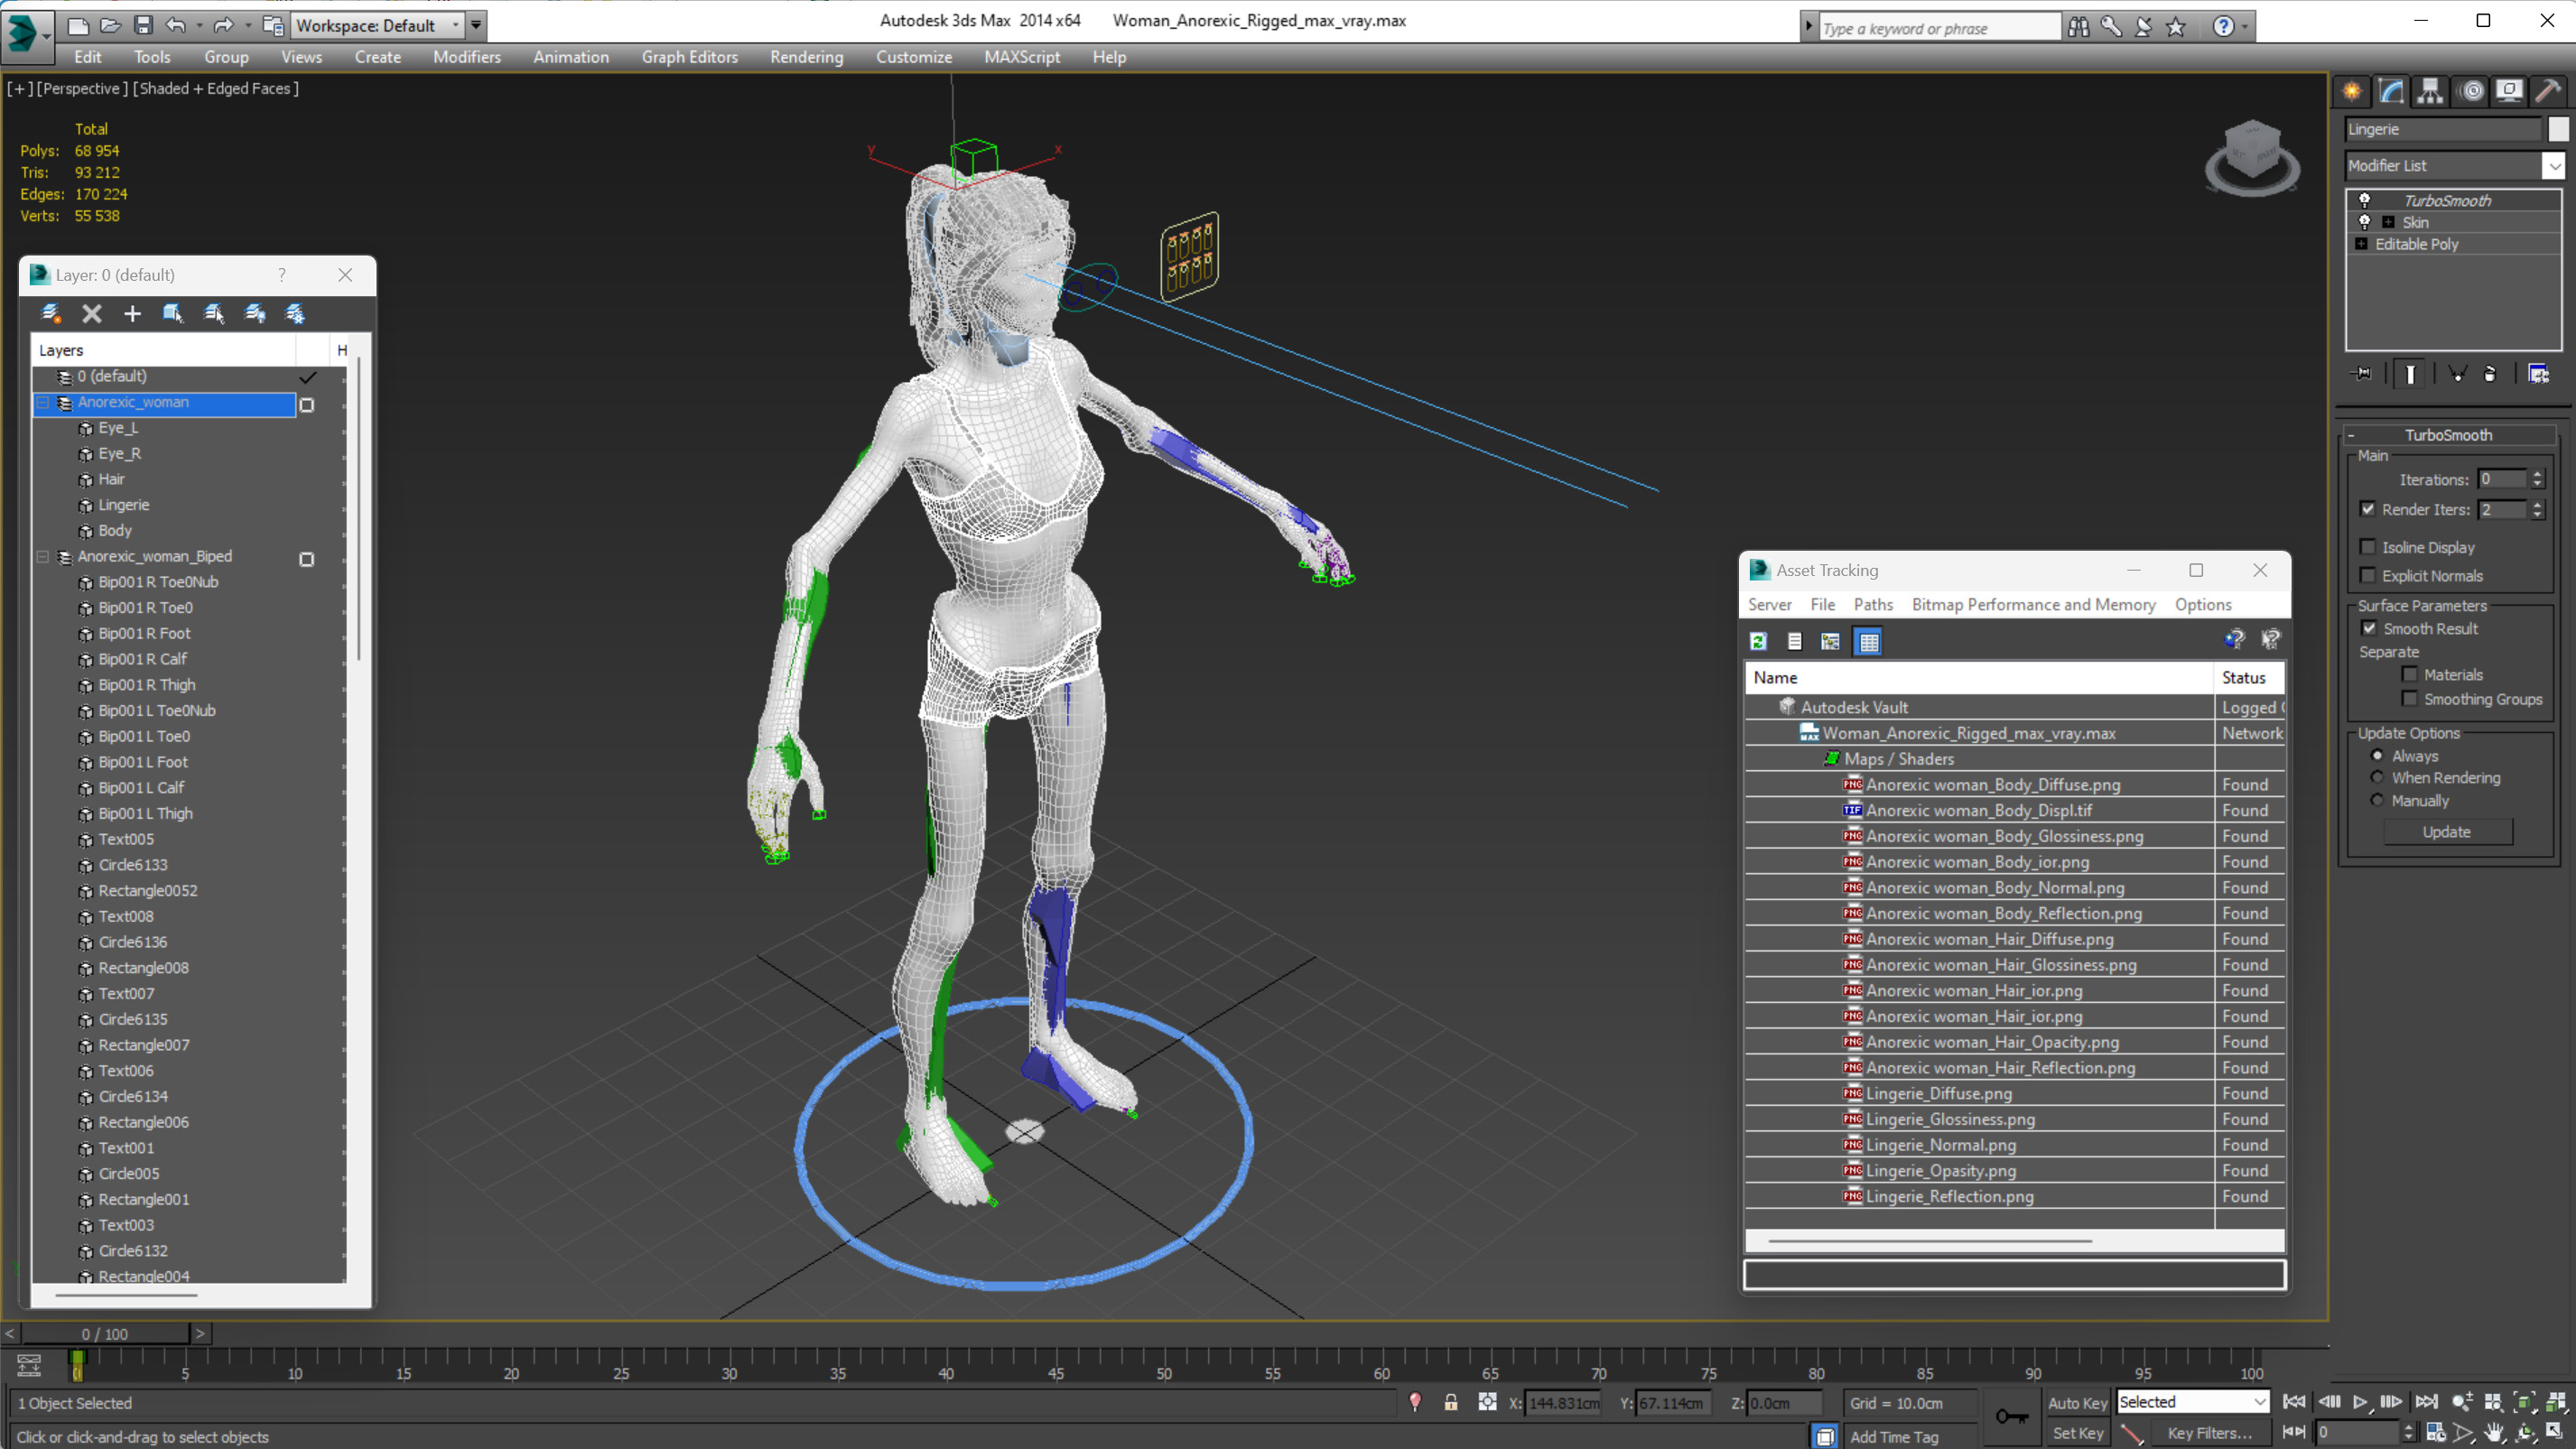Toggle selection lock padlock icon
2576x1449 pixels.
tap(1450, 1403)
